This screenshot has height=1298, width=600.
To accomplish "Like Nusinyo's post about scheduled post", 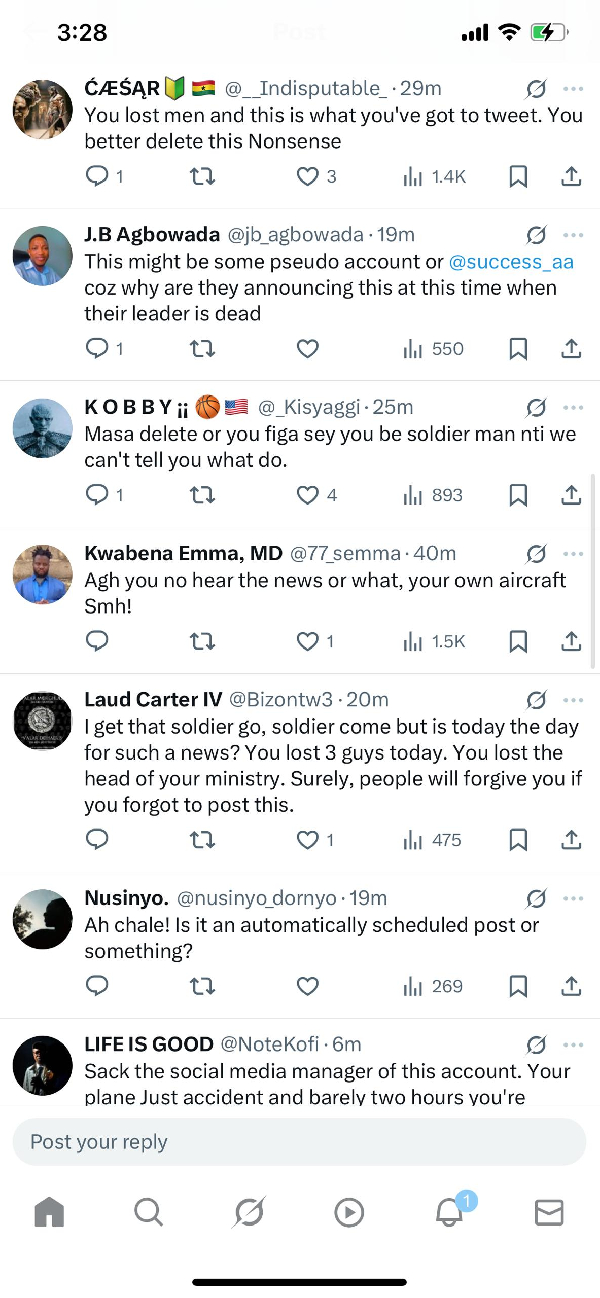I will pos(308,987).
